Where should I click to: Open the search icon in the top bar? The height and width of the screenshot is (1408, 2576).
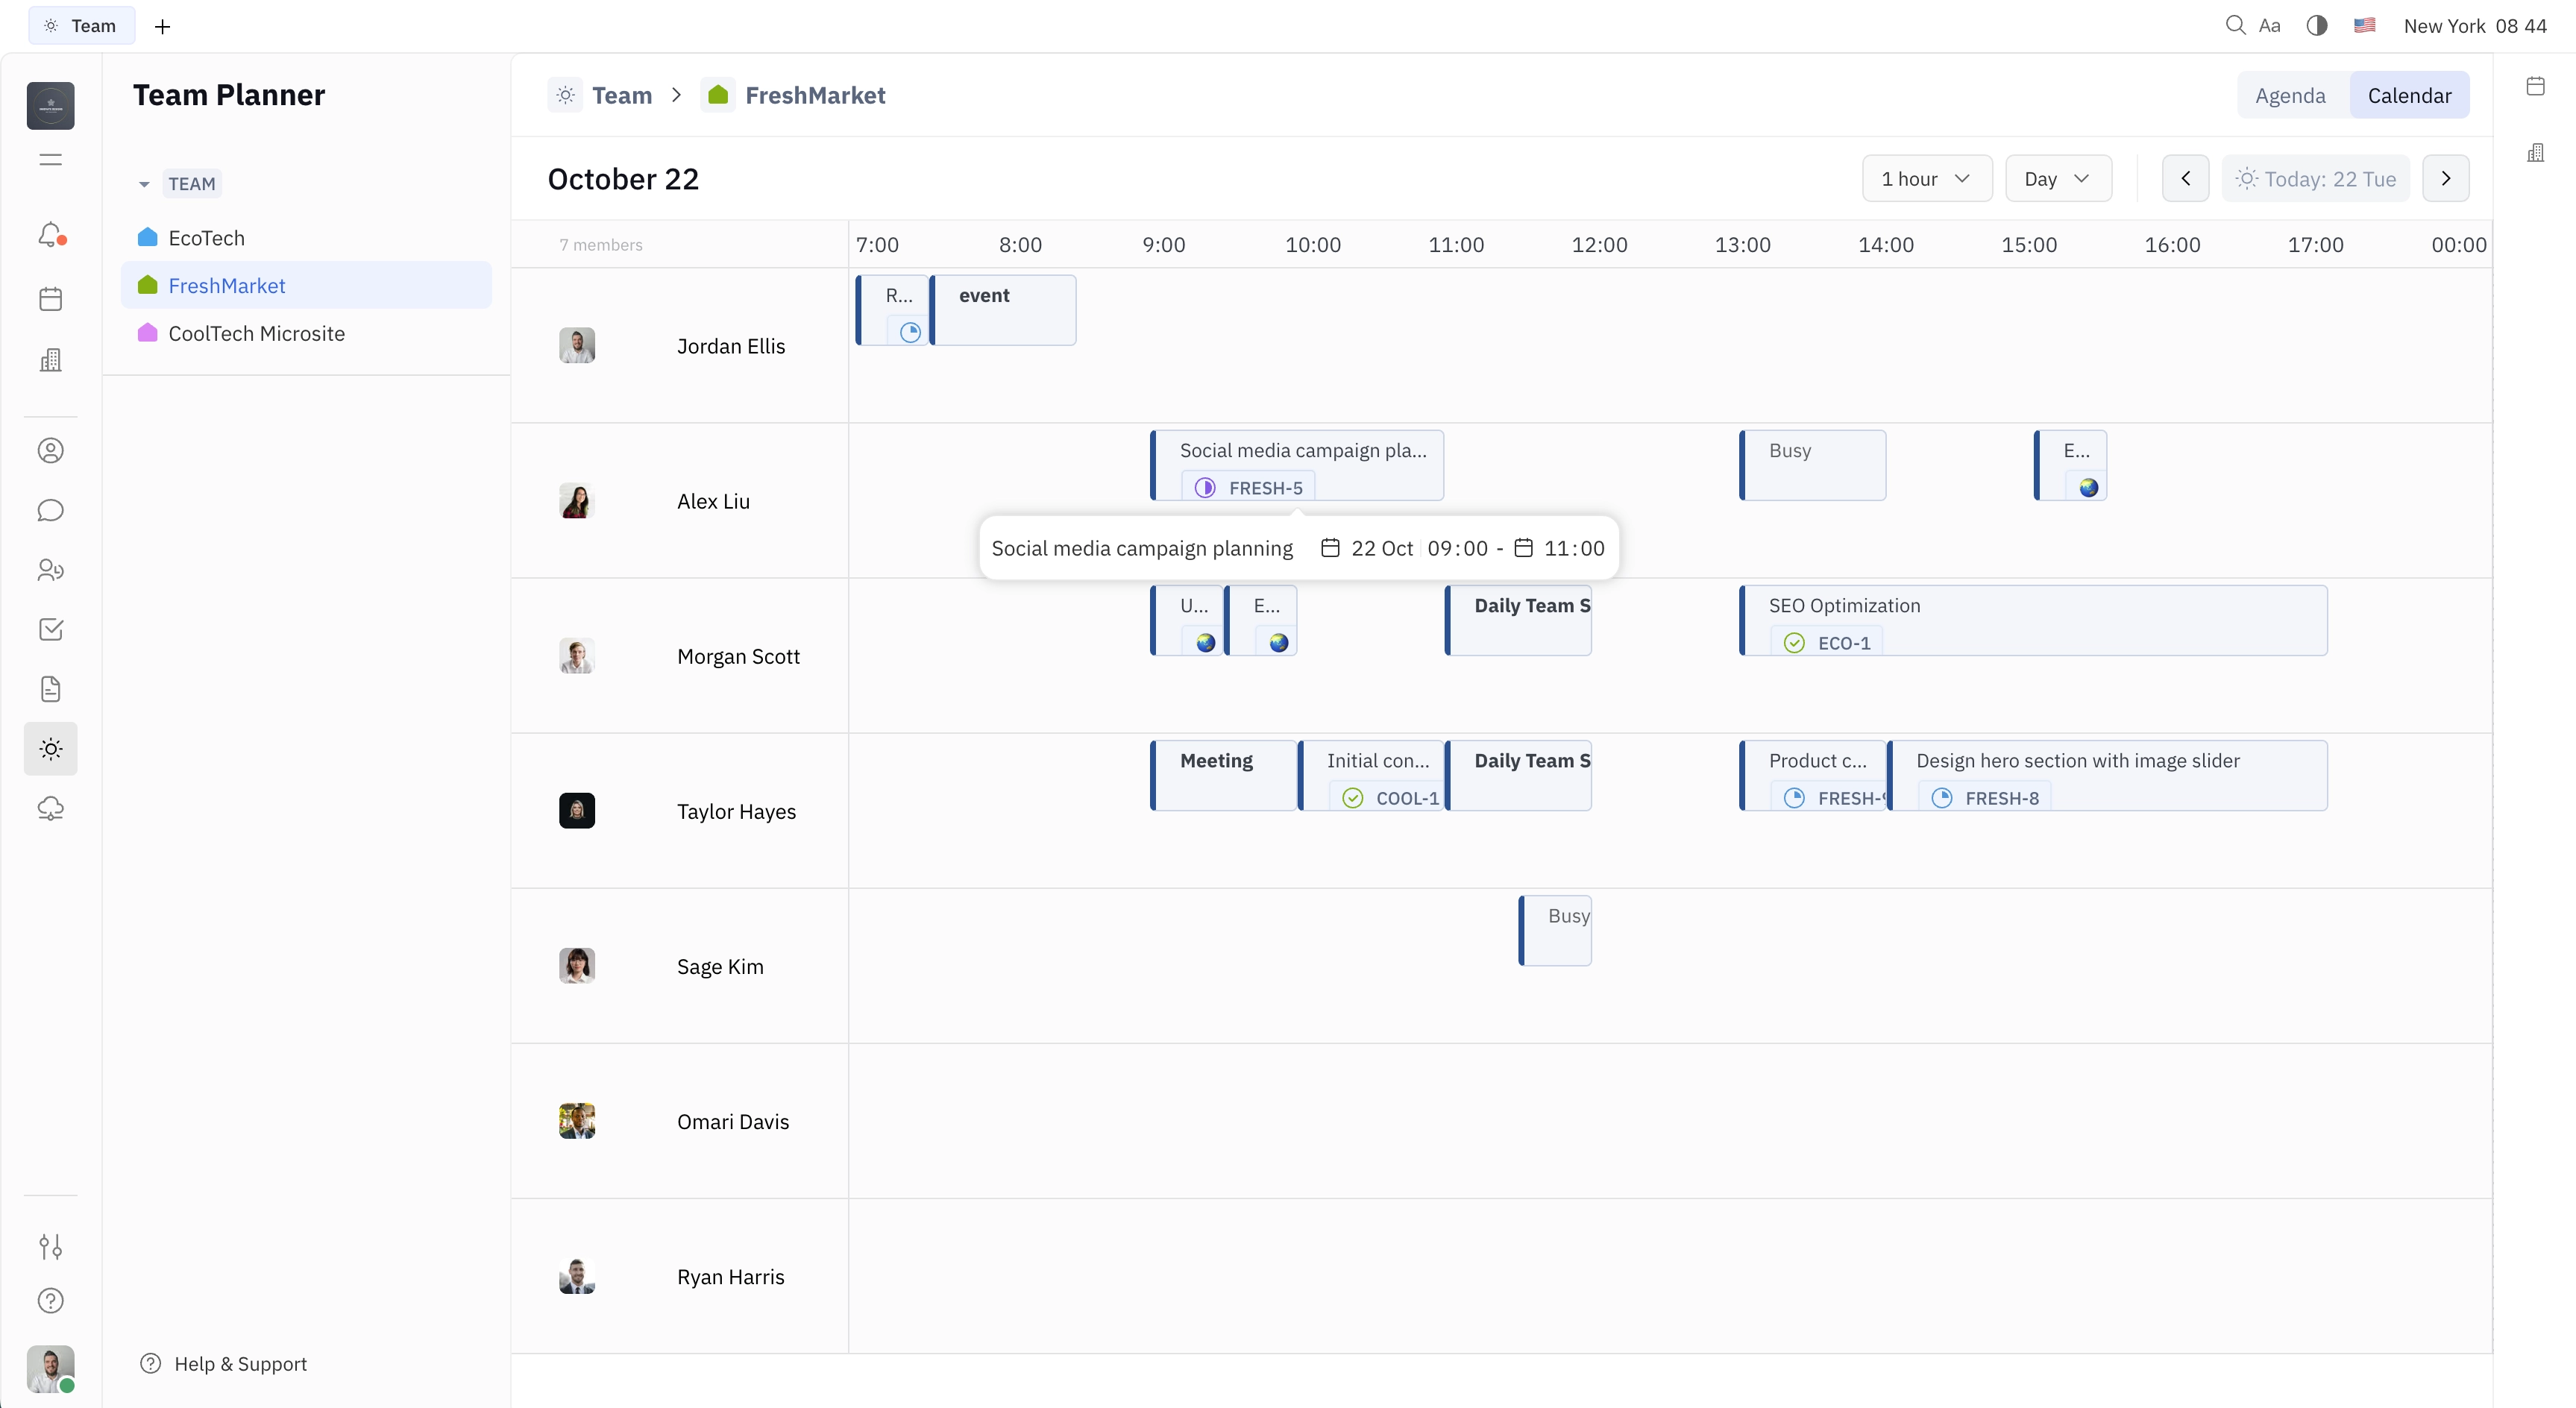(2236, 26)
